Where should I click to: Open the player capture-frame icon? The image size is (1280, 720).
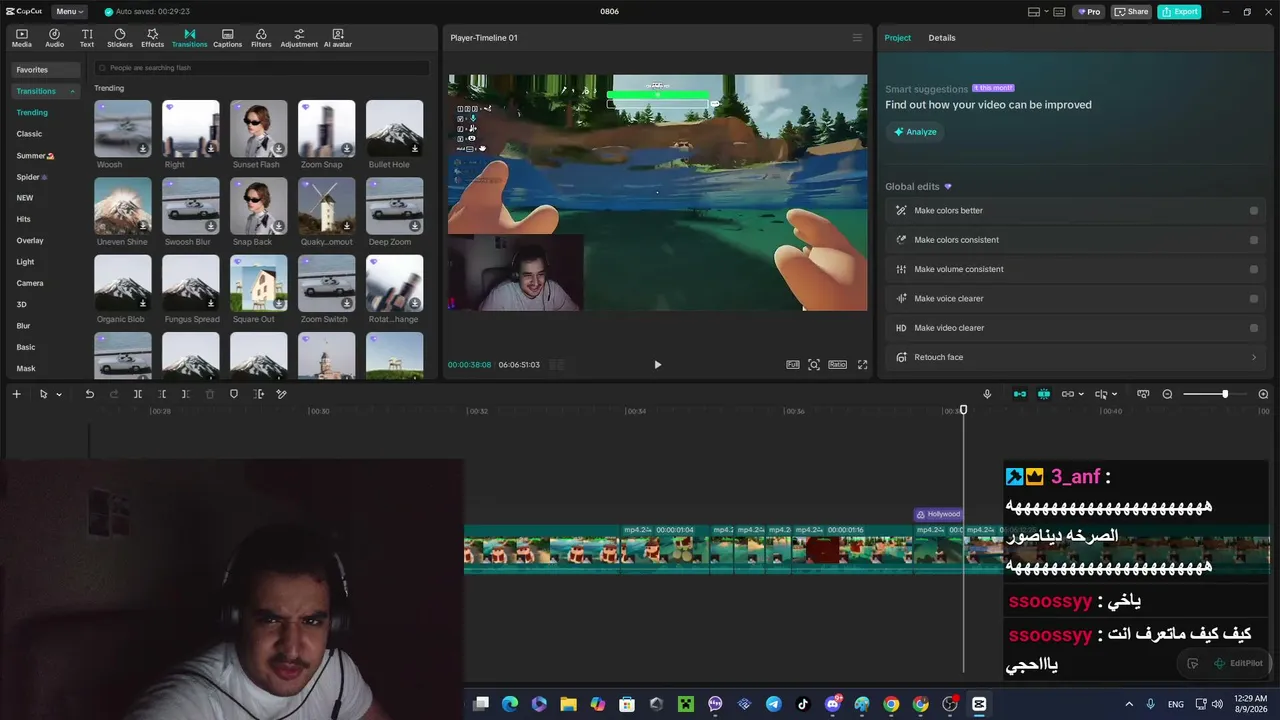(x=814, y=365)
